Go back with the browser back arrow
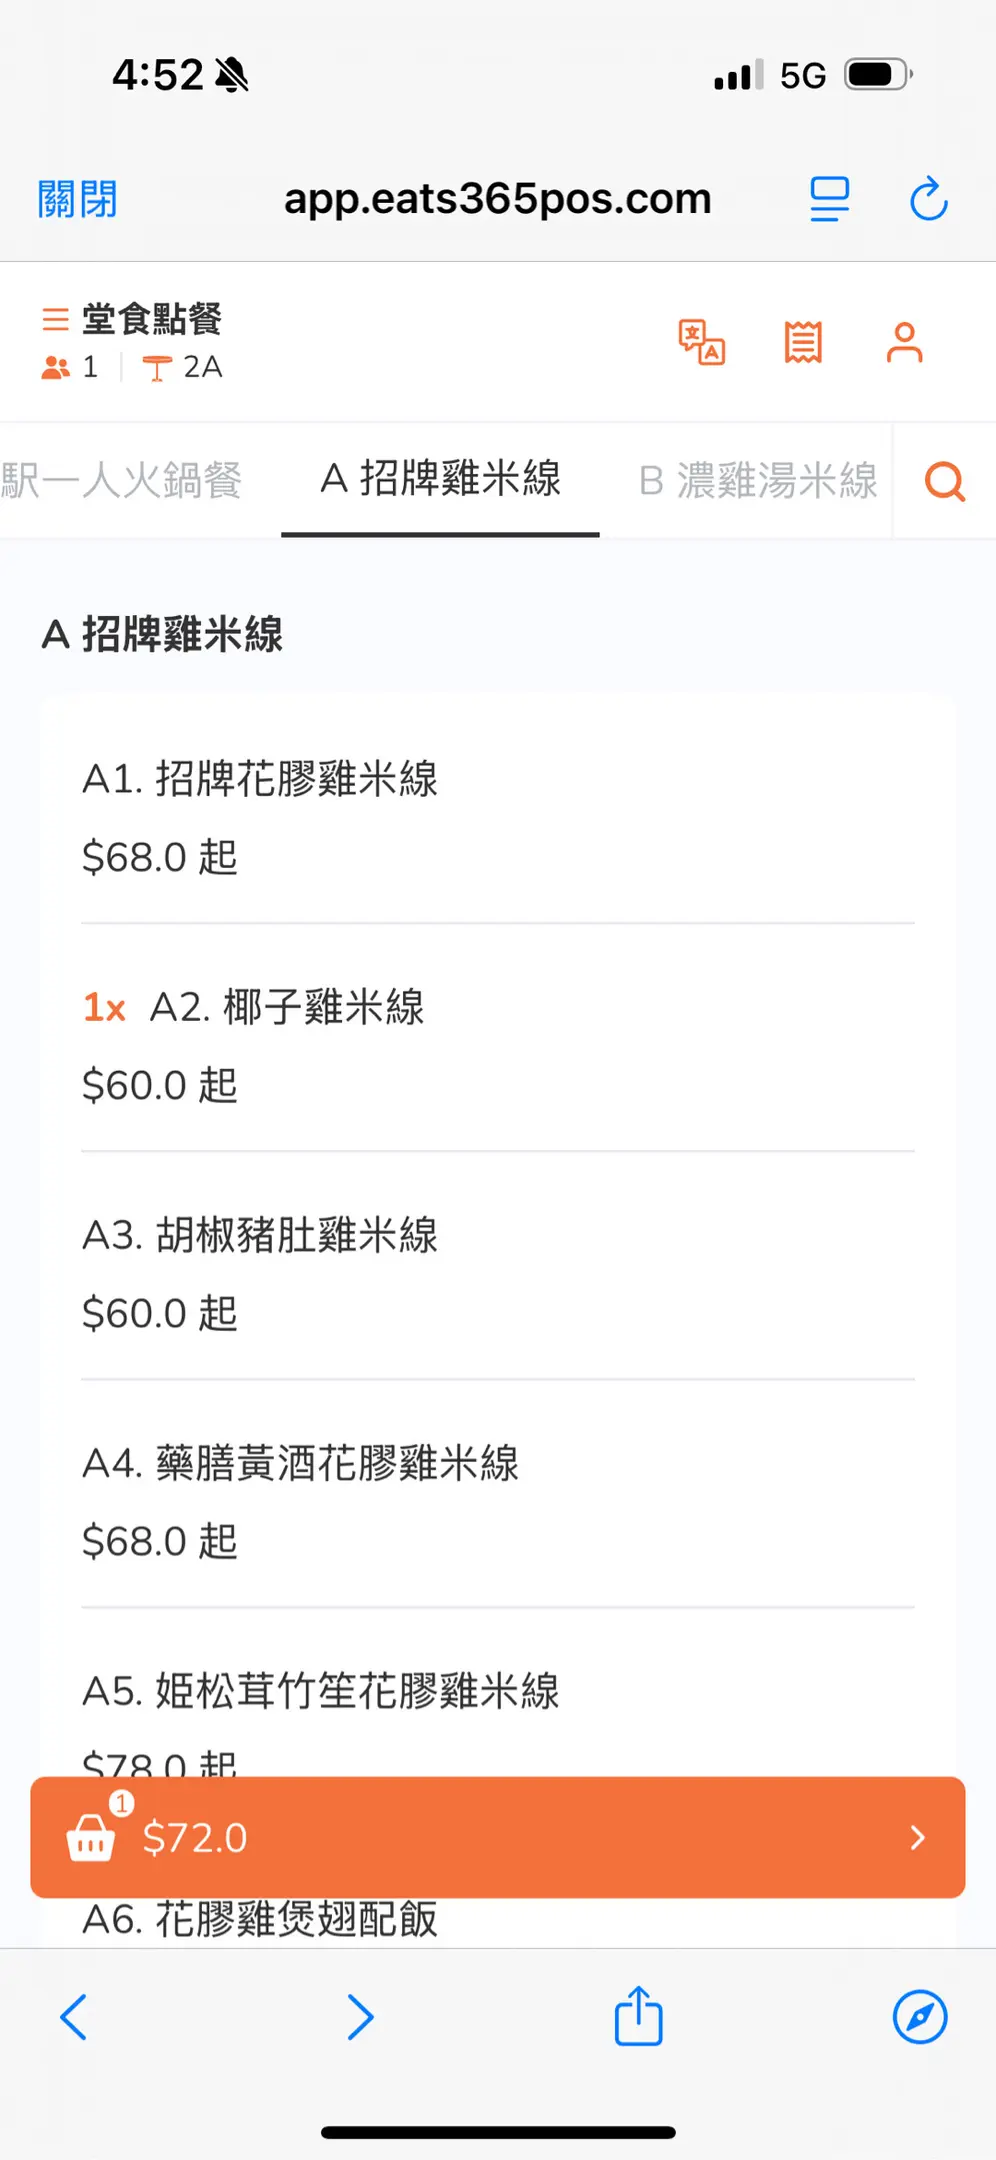996x2160 pixels. tap(75, 2016)
